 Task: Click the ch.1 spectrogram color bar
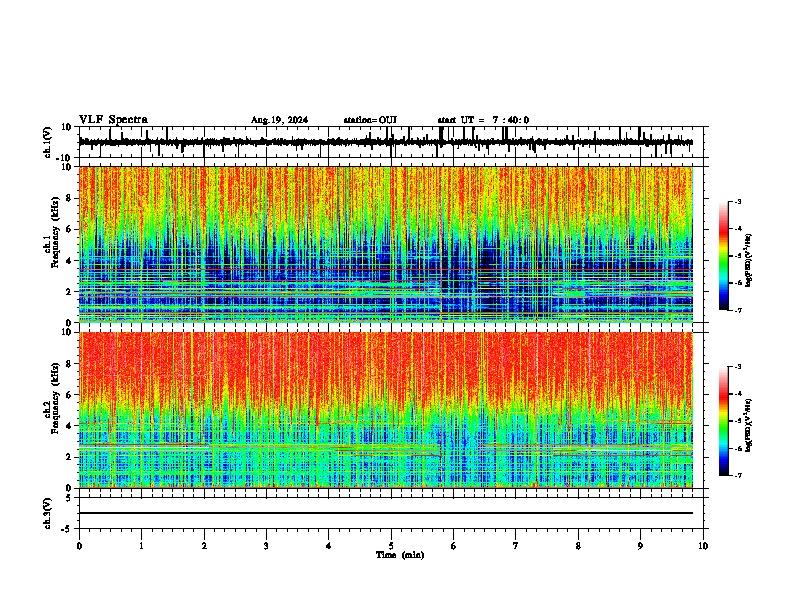723,256
